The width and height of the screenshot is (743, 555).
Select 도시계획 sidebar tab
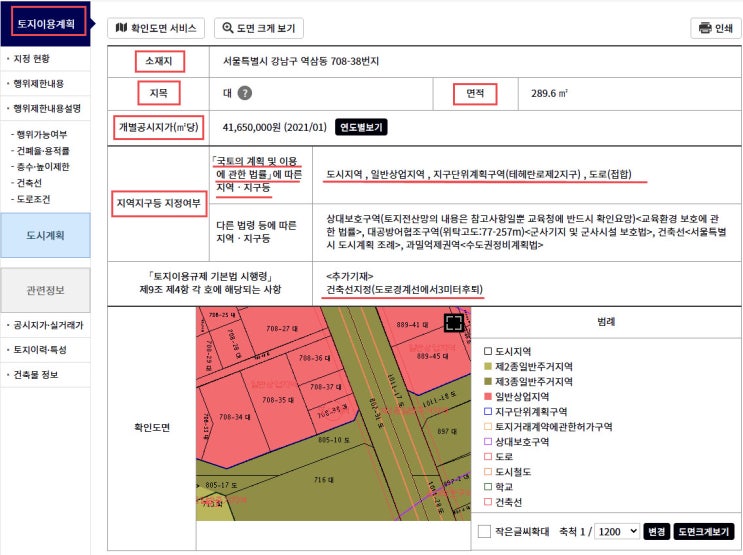(45, 235)
